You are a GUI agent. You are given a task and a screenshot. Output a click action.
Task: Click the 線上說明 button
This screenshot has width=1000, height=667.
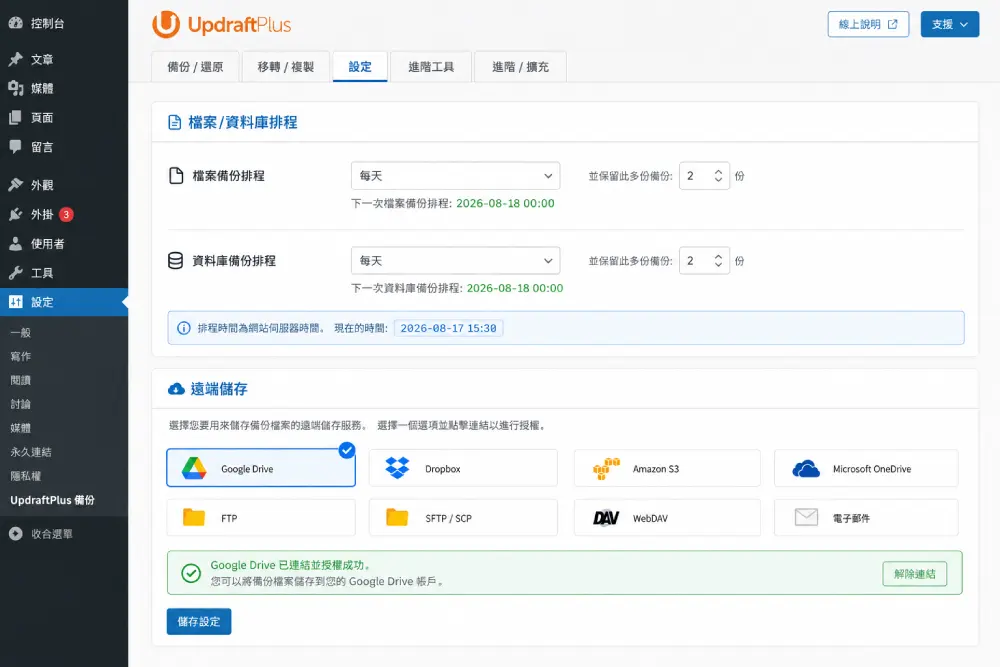tap(868, 24)
